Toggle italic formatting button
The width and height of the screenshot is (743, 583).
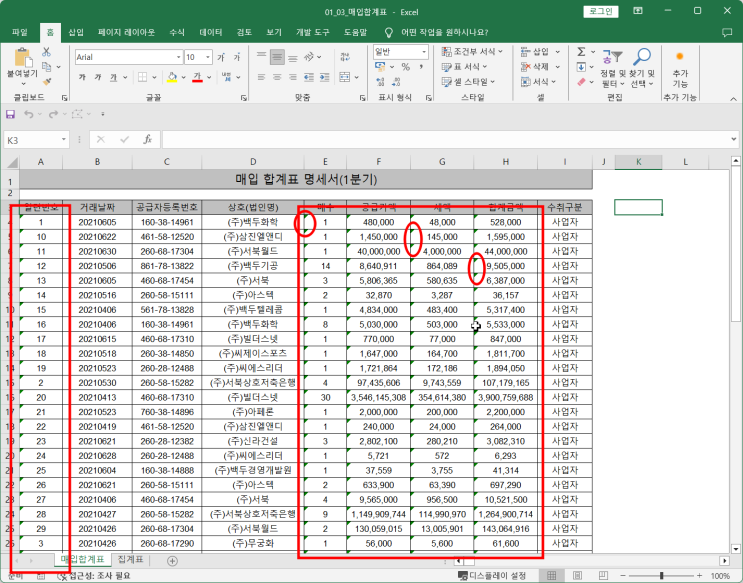tap(98, 77)
